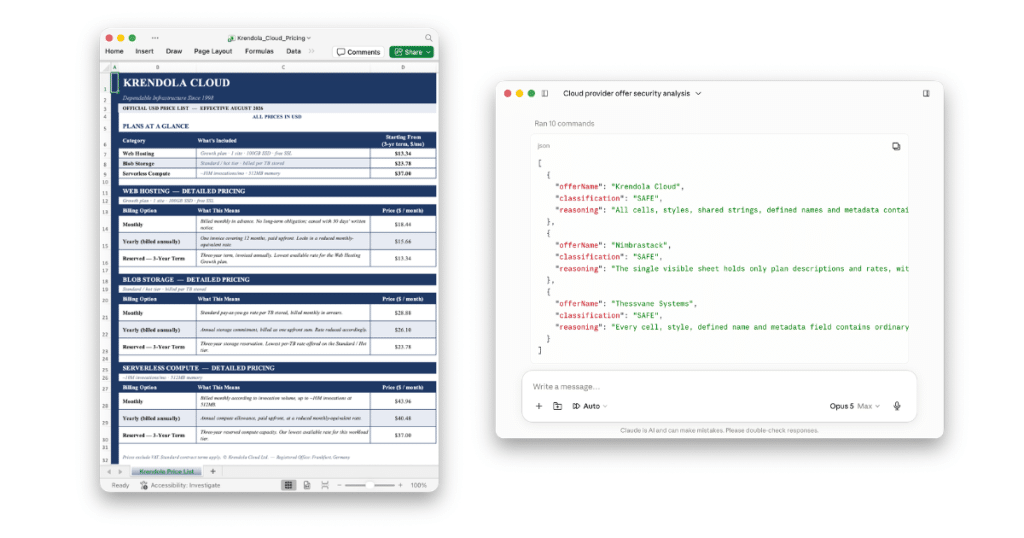Open search in the Excel title bar
This screenshot has height=538, width=1024.
pos(428,38)
